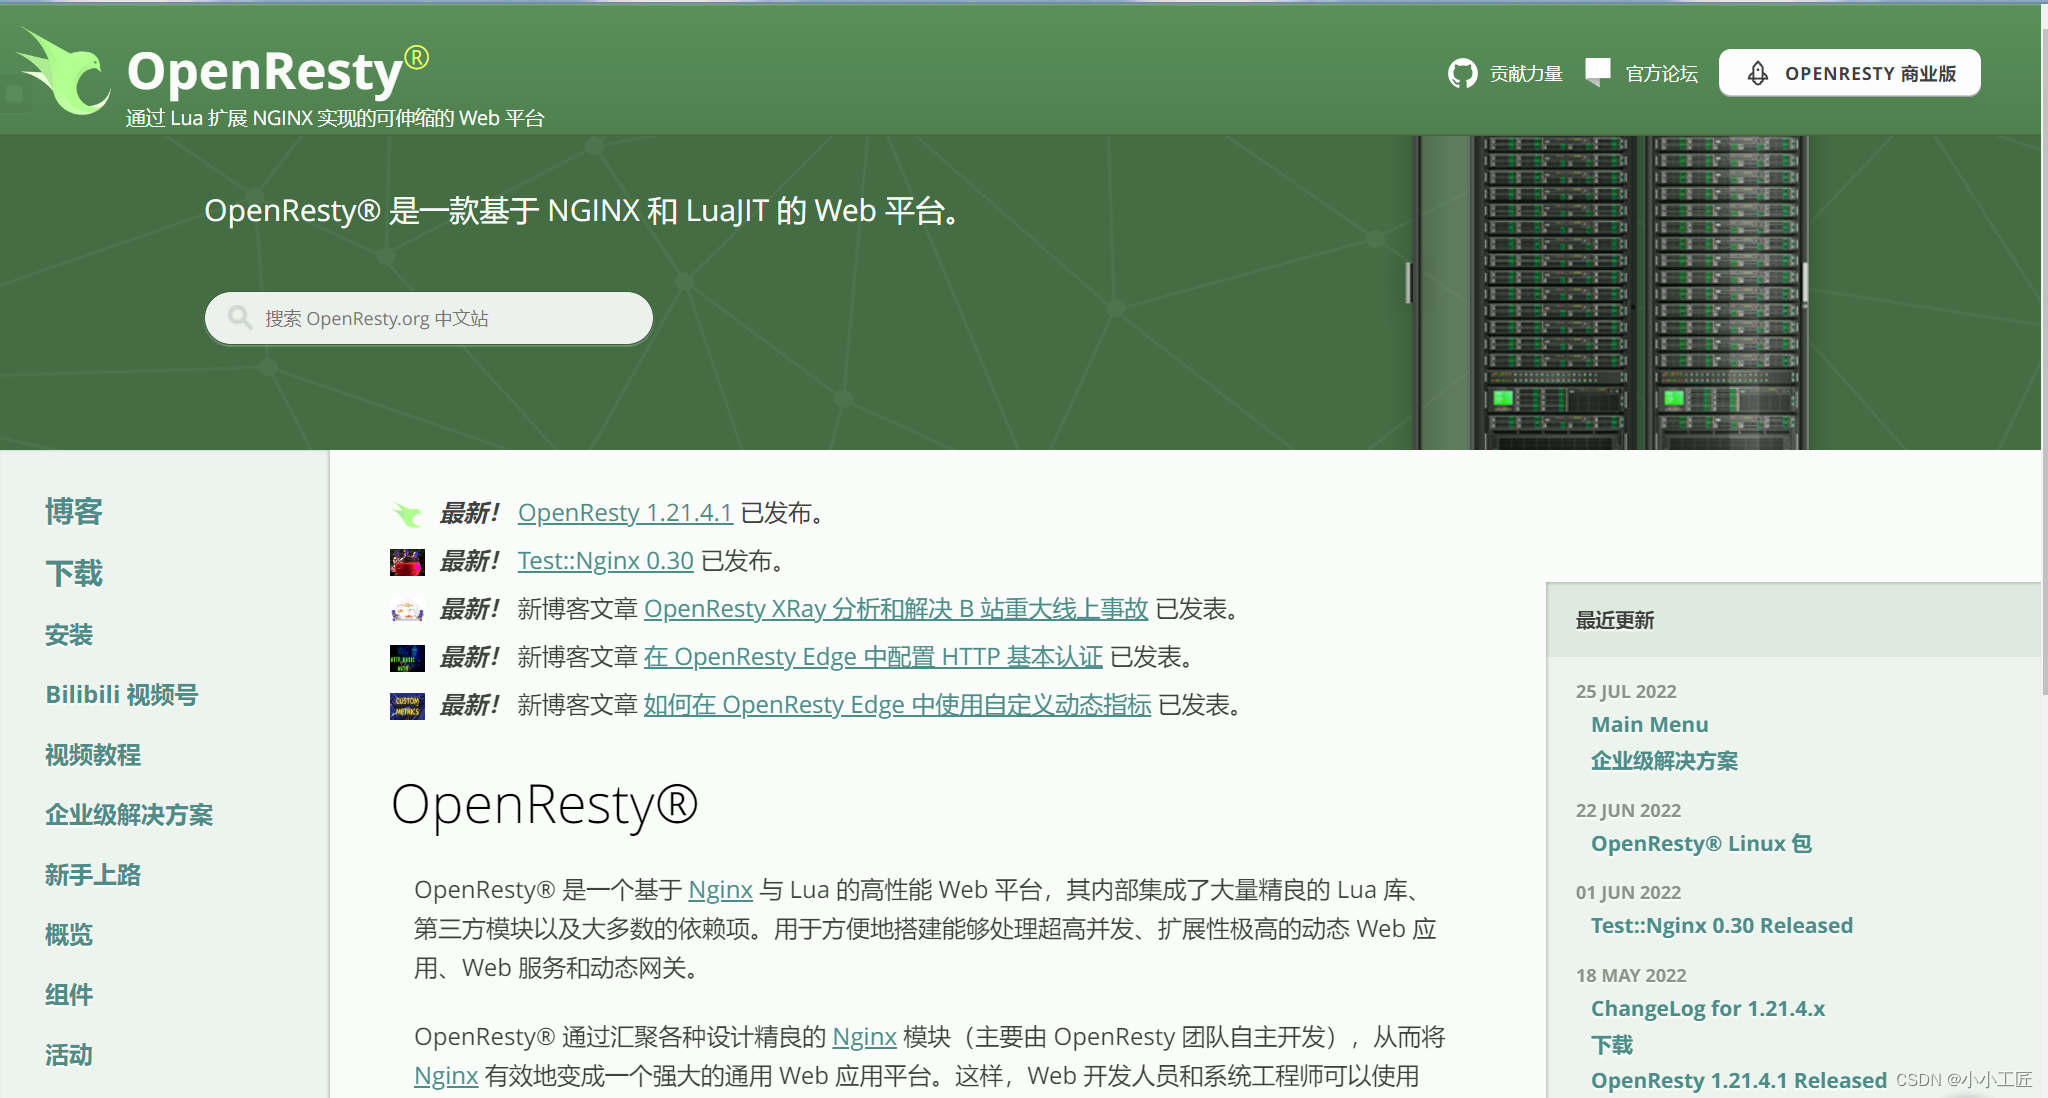2048x1098 pixels.
Task: Open ChangeLog for 1.21.4.x update
Action: coord(1708,1009)
